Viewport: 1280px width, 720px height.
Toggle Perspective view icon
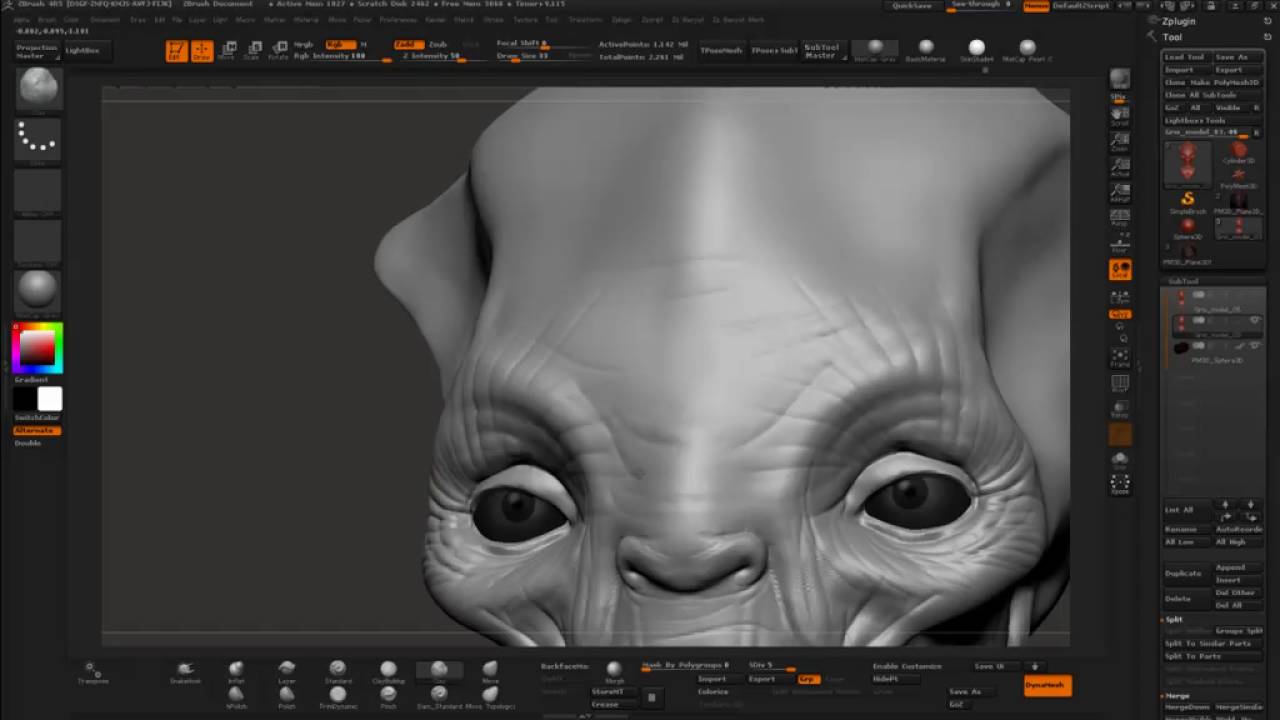coord(1120,218)
